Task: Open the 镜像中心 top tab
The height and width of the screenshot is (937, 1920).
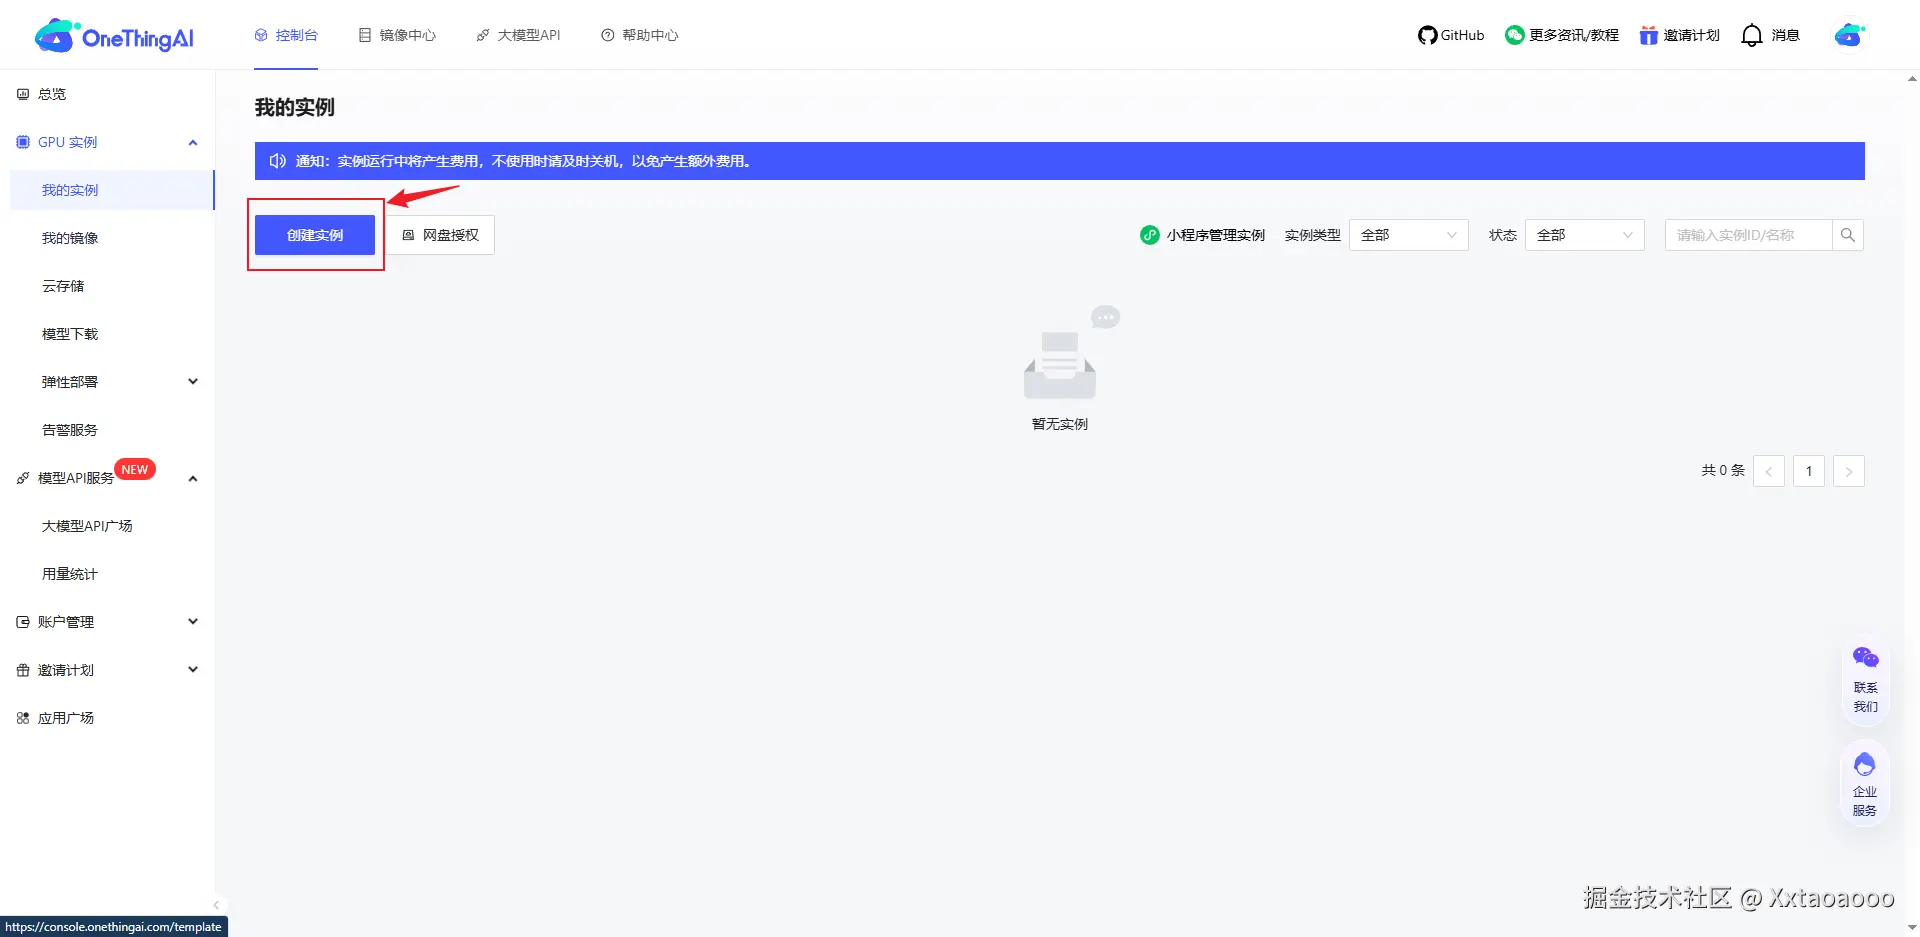Action: tap(397, 35)
